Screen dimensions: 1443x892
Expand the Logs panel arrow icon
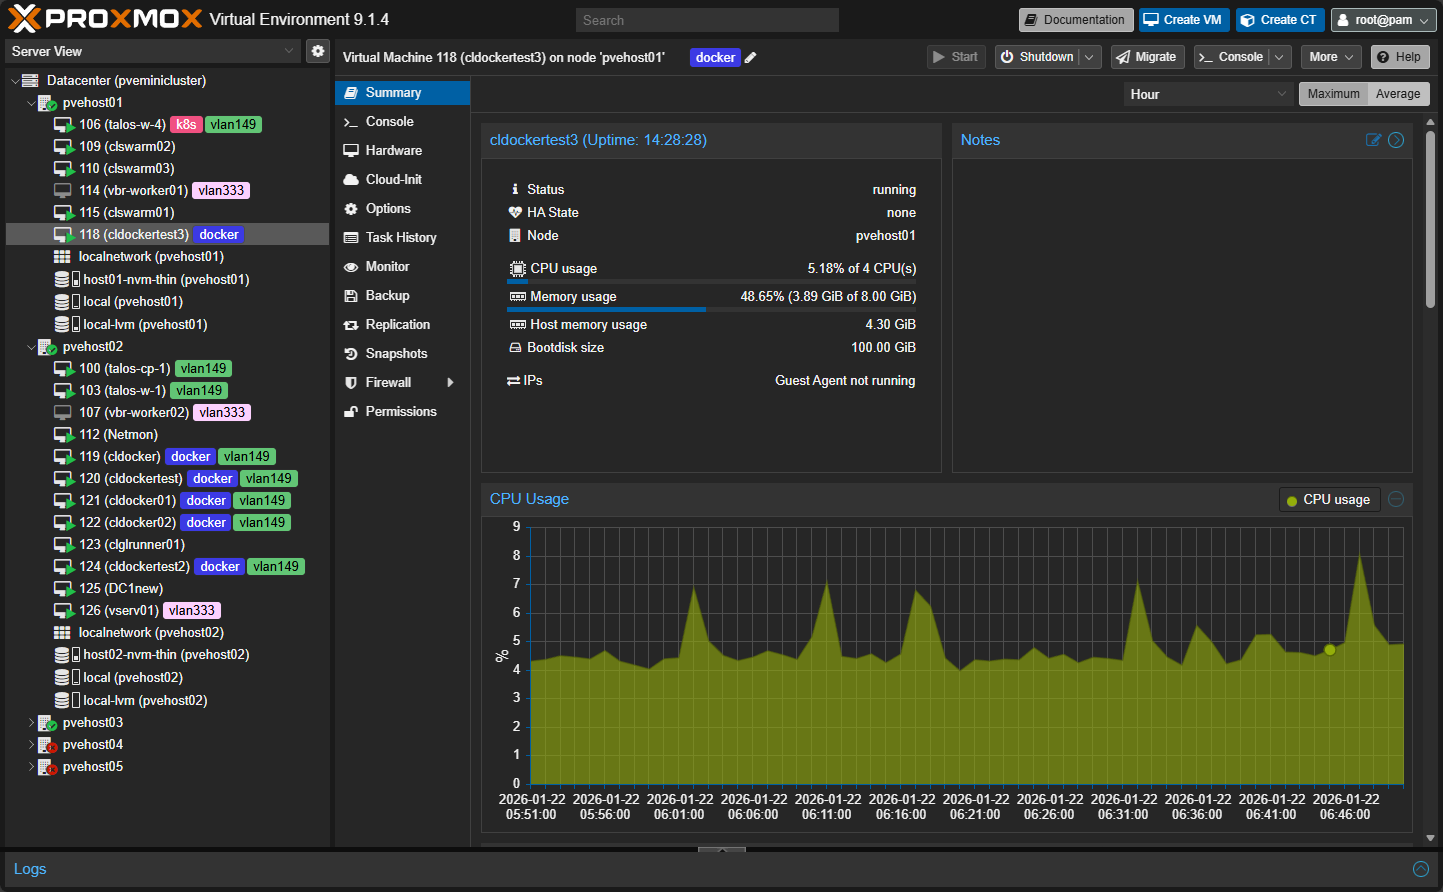pos(1420,869)
